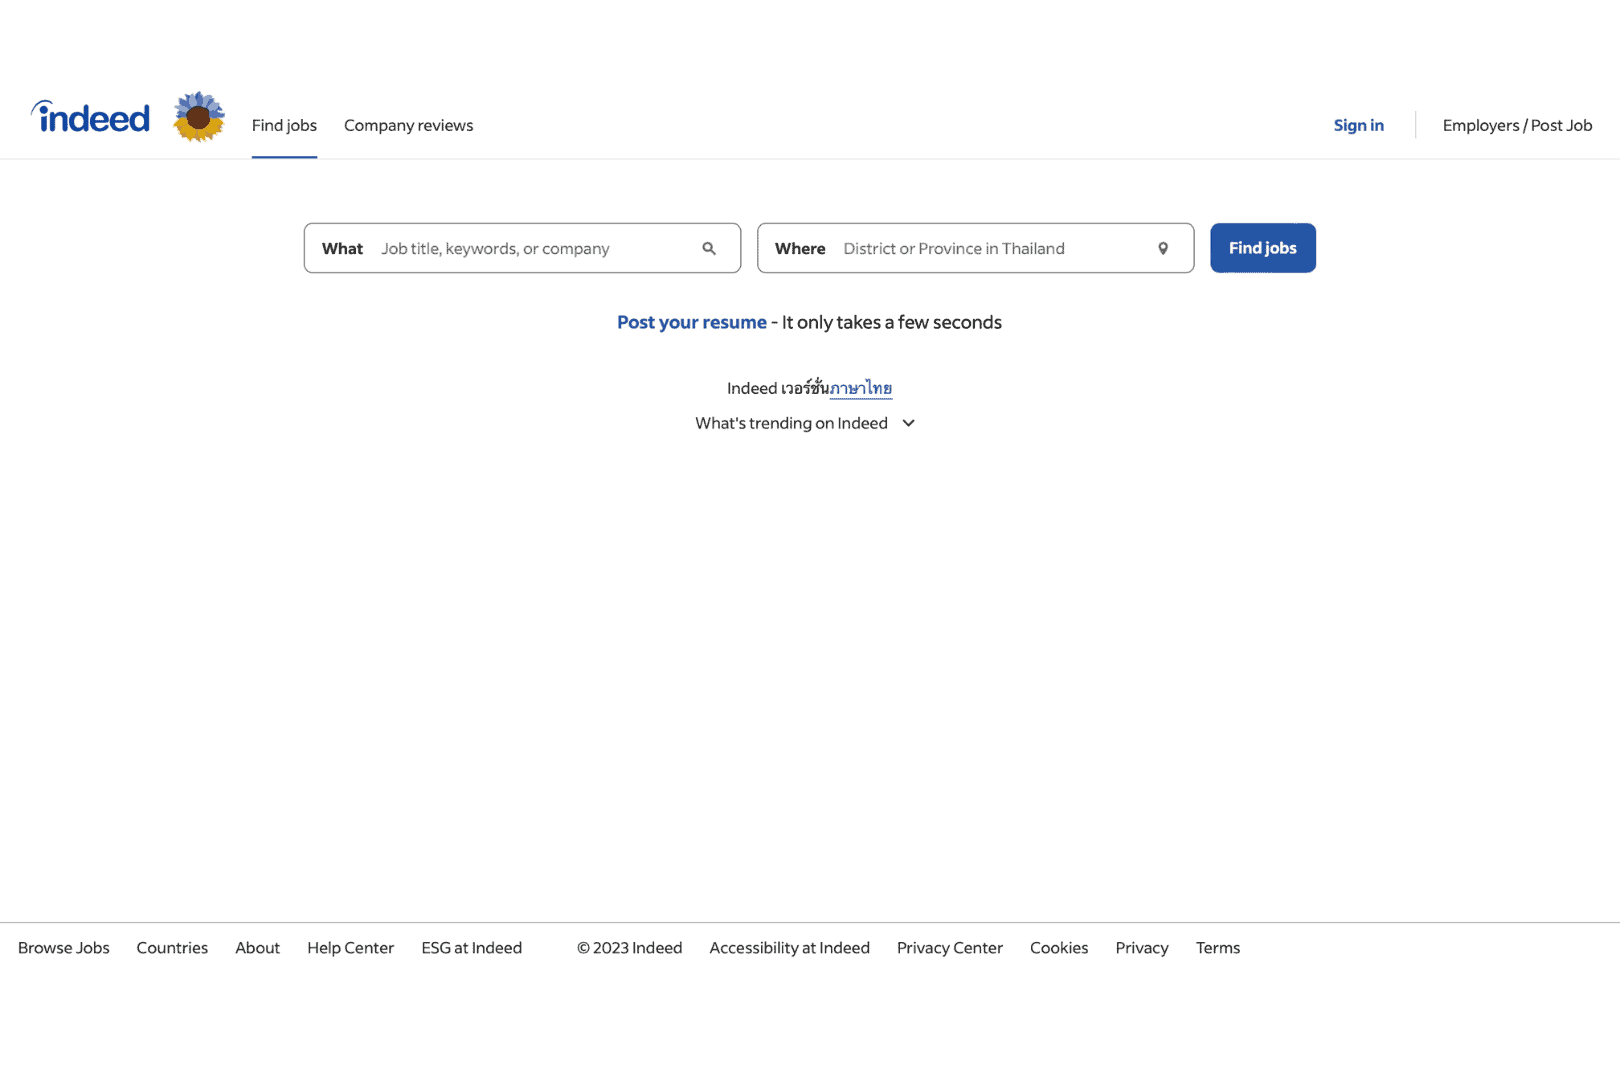Open Privacy Center footer link
This screenshot has width=1620, height=1080.
(949, 948)
